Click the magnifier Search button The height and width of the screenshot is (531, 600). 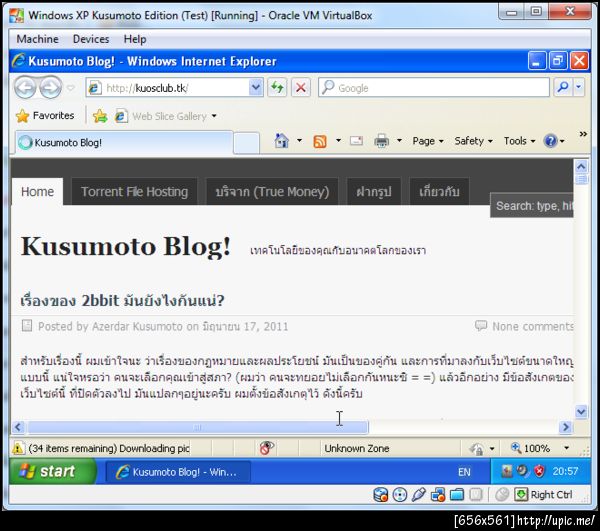click(x=562, y=88)
